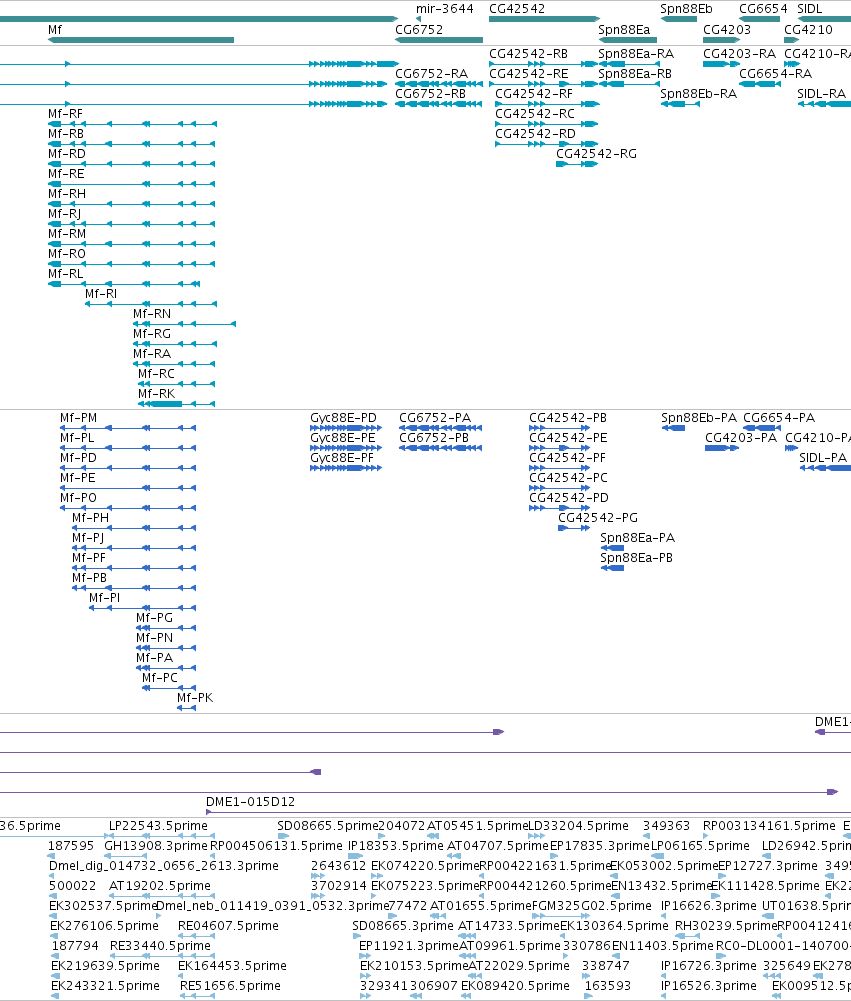Click the CG6654-RA transcript label
Image resolution: width=851 pixels, height=1001 pixels.
pos(776,73)
